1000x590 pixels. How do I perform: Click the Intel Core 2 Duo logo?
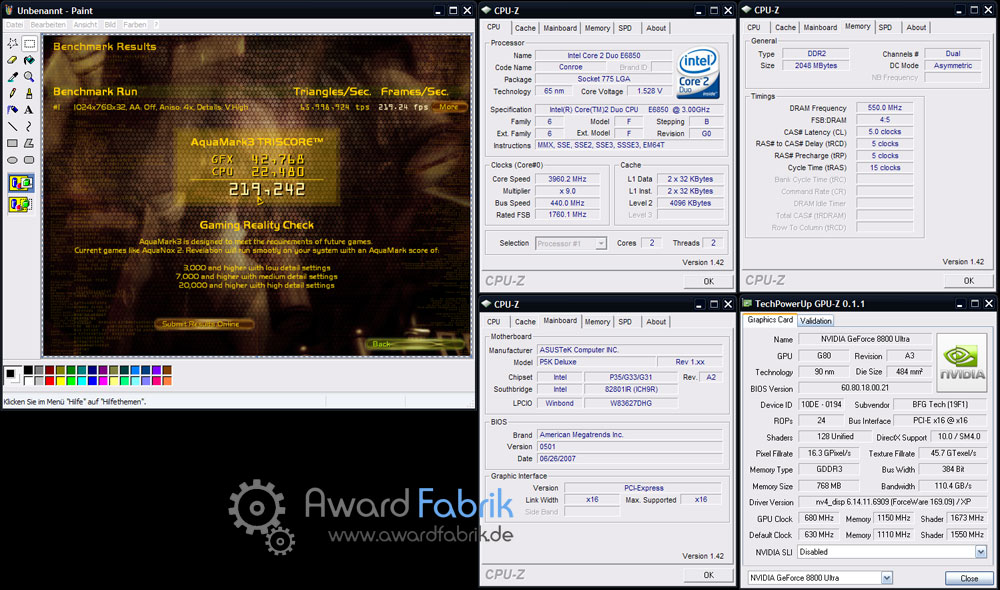(x=698, y=72)
